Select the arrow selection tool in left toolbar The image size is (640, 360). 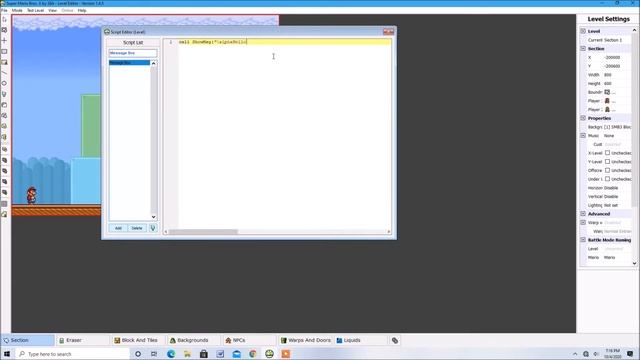(4, 20)
